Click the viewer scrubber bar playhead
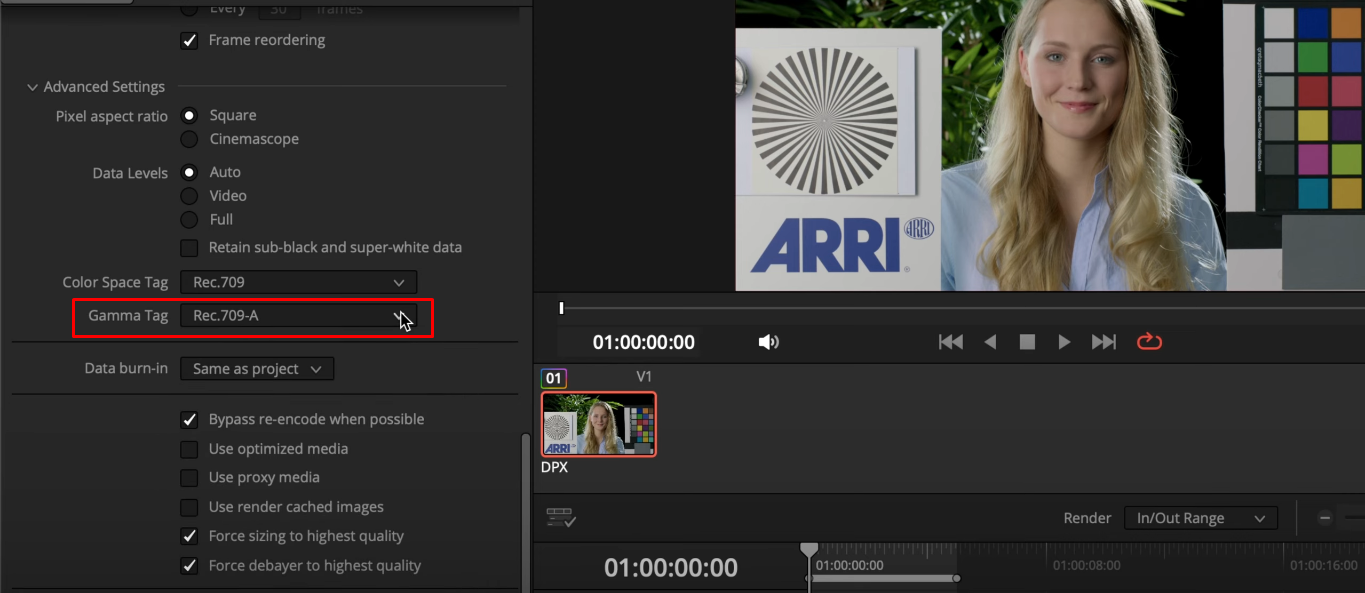The width and height of the screenshot is (1365, 593). point(561,308)
